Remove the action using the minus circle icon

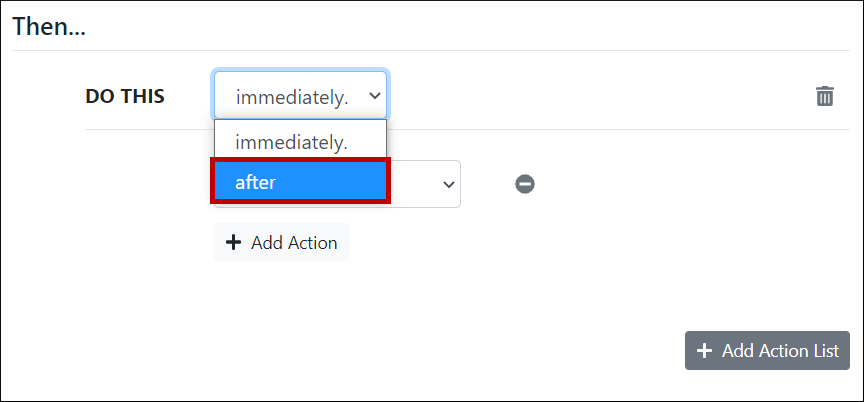pyautogui.click(x=525, y=184)
